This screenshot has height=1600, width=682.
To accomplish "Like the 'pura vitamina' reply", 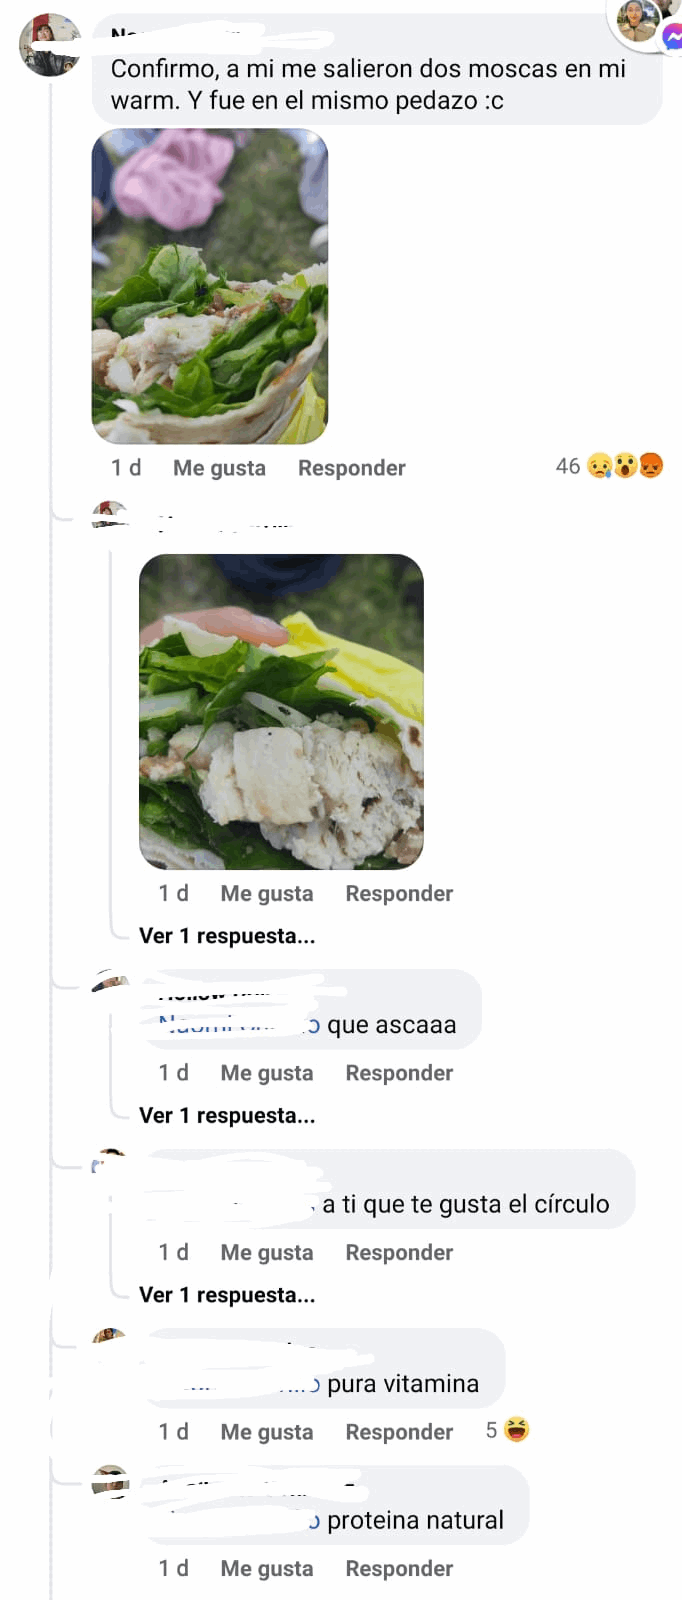I will click(267, 1432).
